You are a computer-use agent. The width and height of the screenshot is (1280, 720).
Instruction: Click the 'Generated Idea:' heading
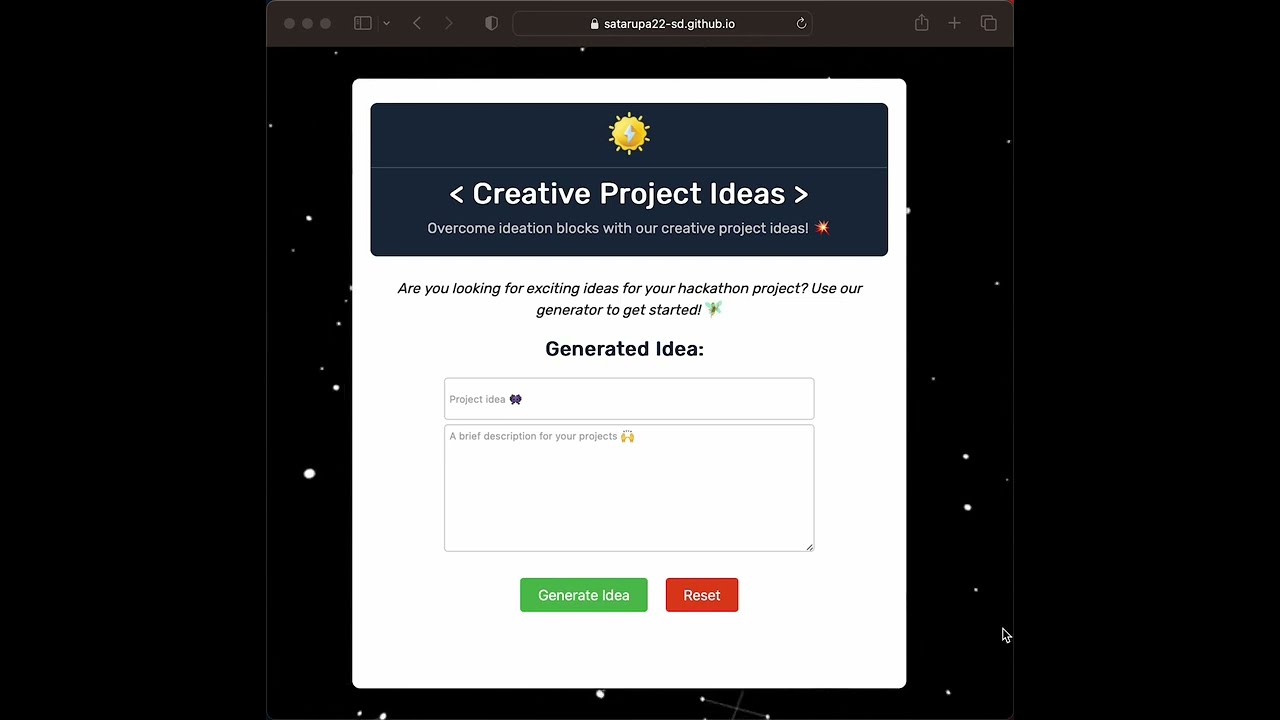pyautogui.click(x=625, y=348)
